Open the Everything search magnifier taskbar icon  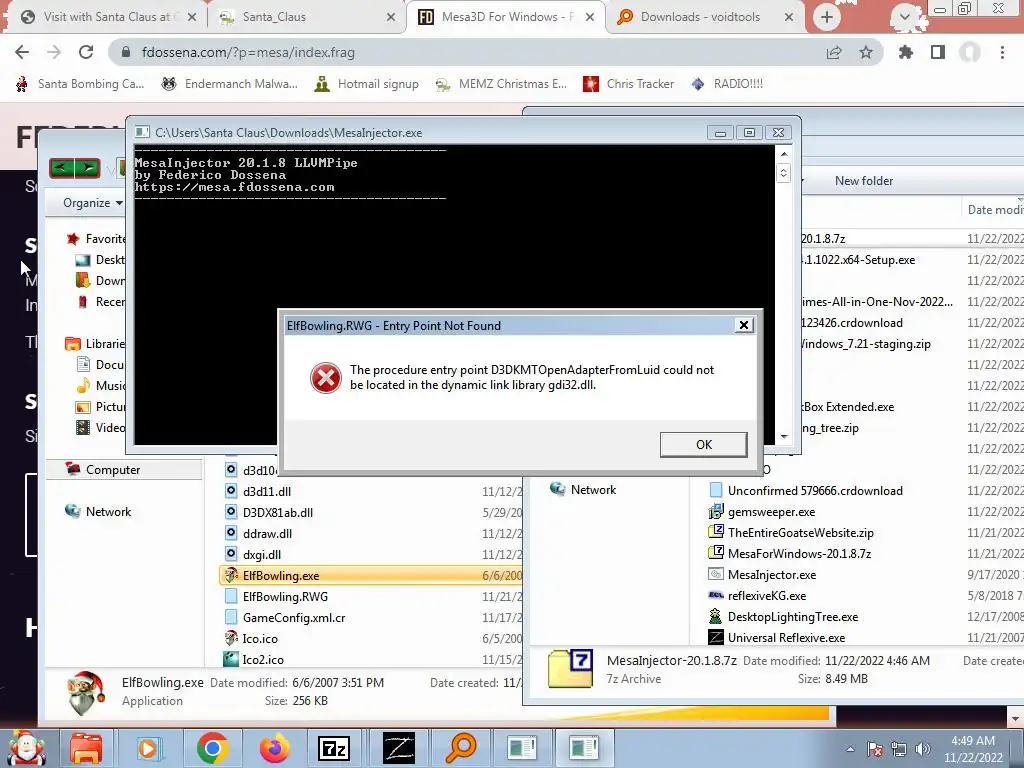(x=460, y=748)
